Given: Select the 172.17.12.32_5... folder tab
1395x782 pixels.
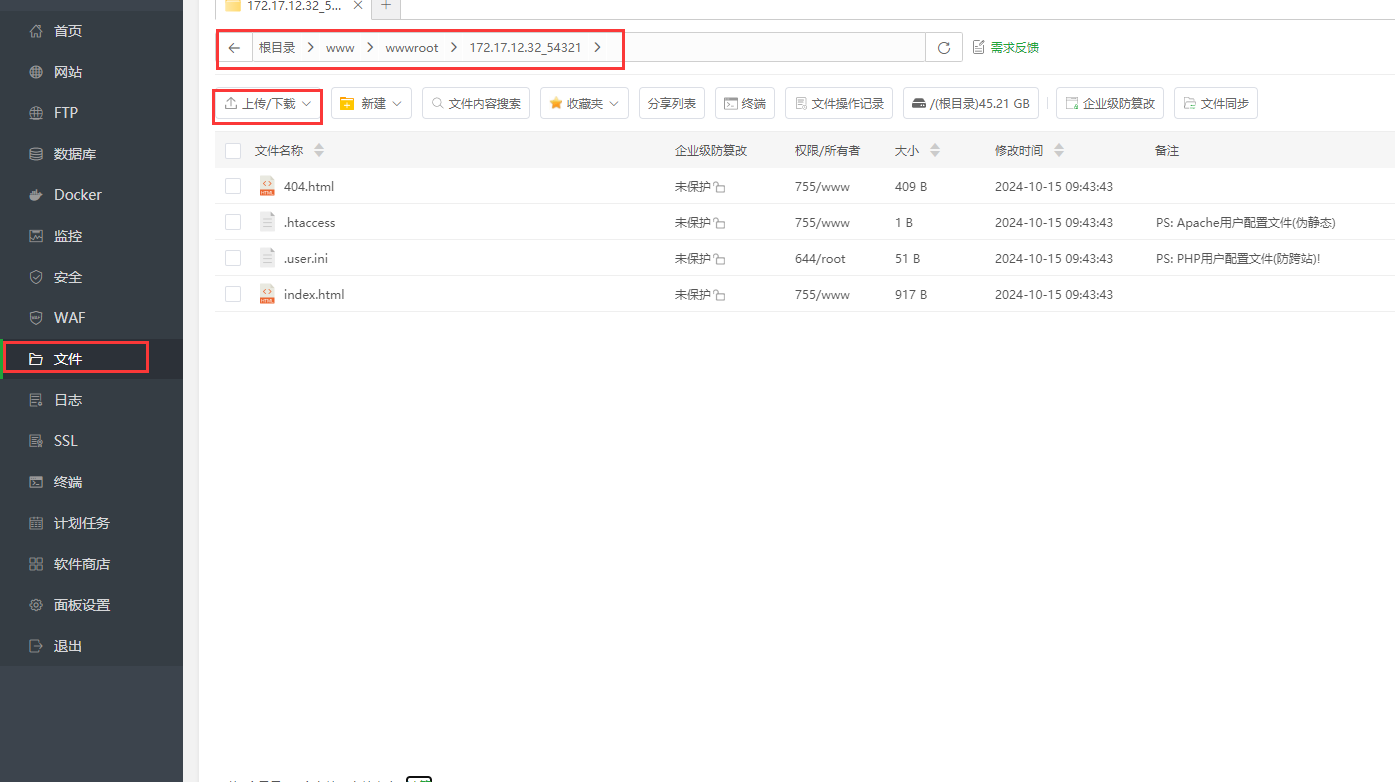Looking at the screenshot, I should coord(294,6).
